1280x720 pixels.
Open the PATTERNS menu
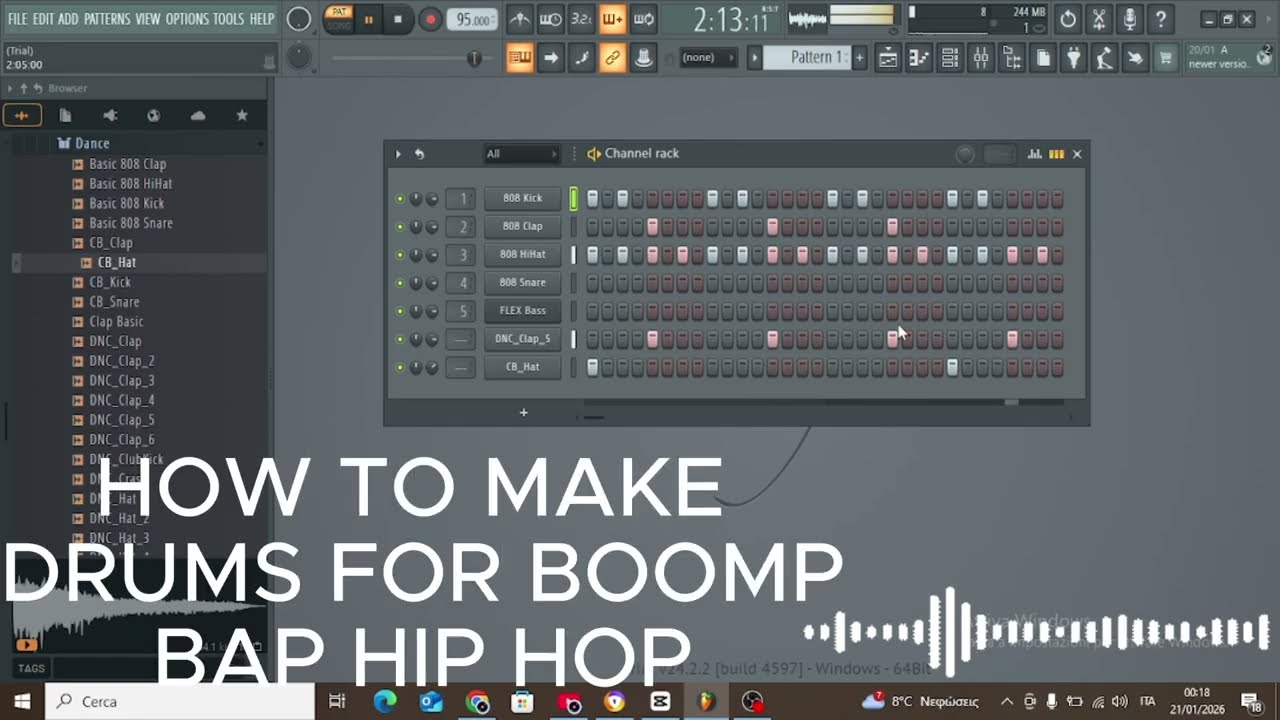pos(107,19)
